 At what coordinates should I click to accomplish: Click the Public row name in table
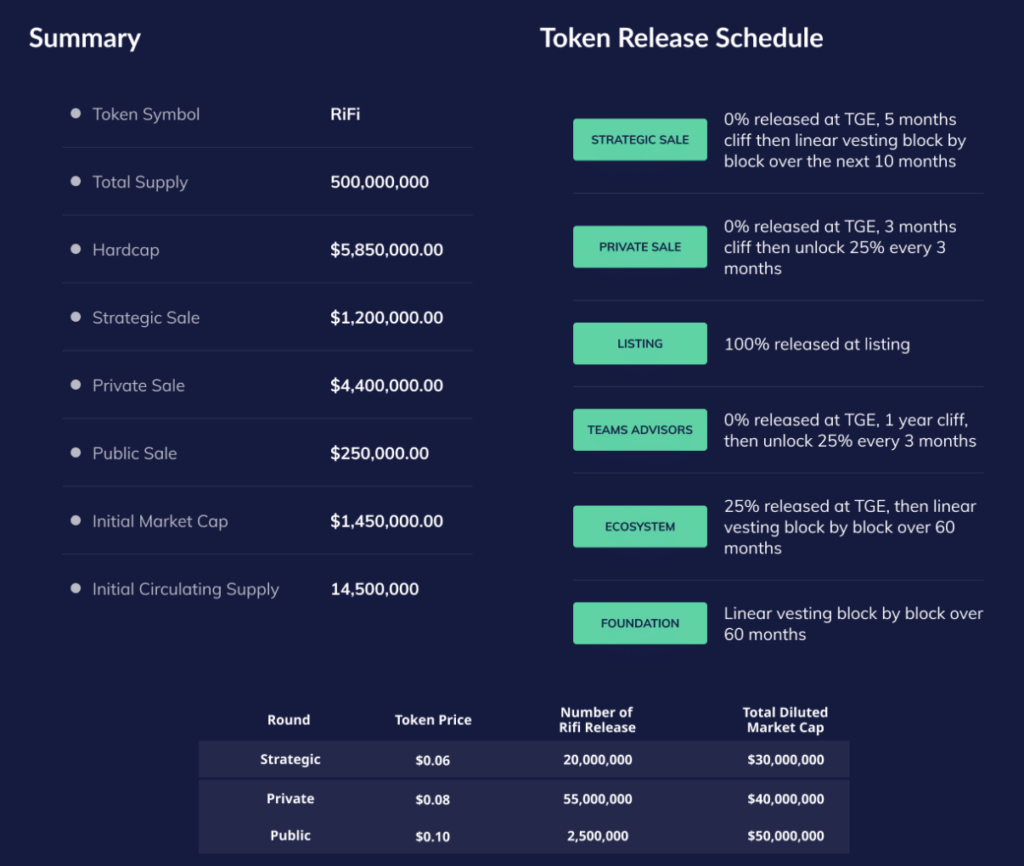(x=290, y=835)
